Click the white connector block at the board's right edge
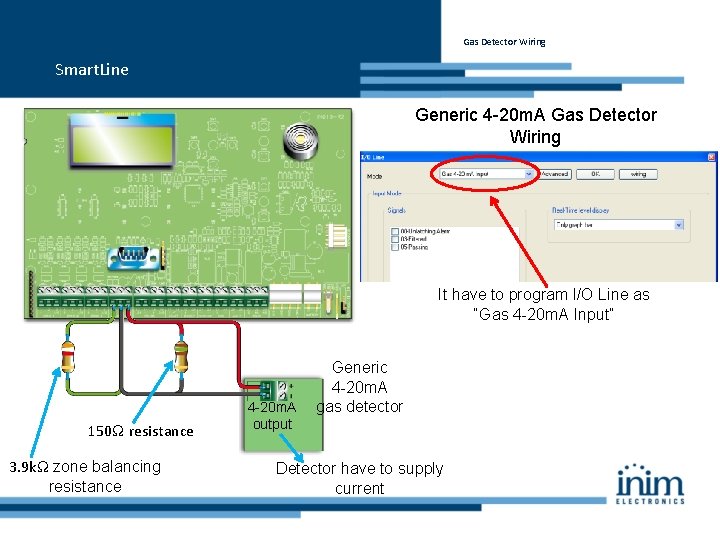This screenshot has height=540, width=720. 338,235
